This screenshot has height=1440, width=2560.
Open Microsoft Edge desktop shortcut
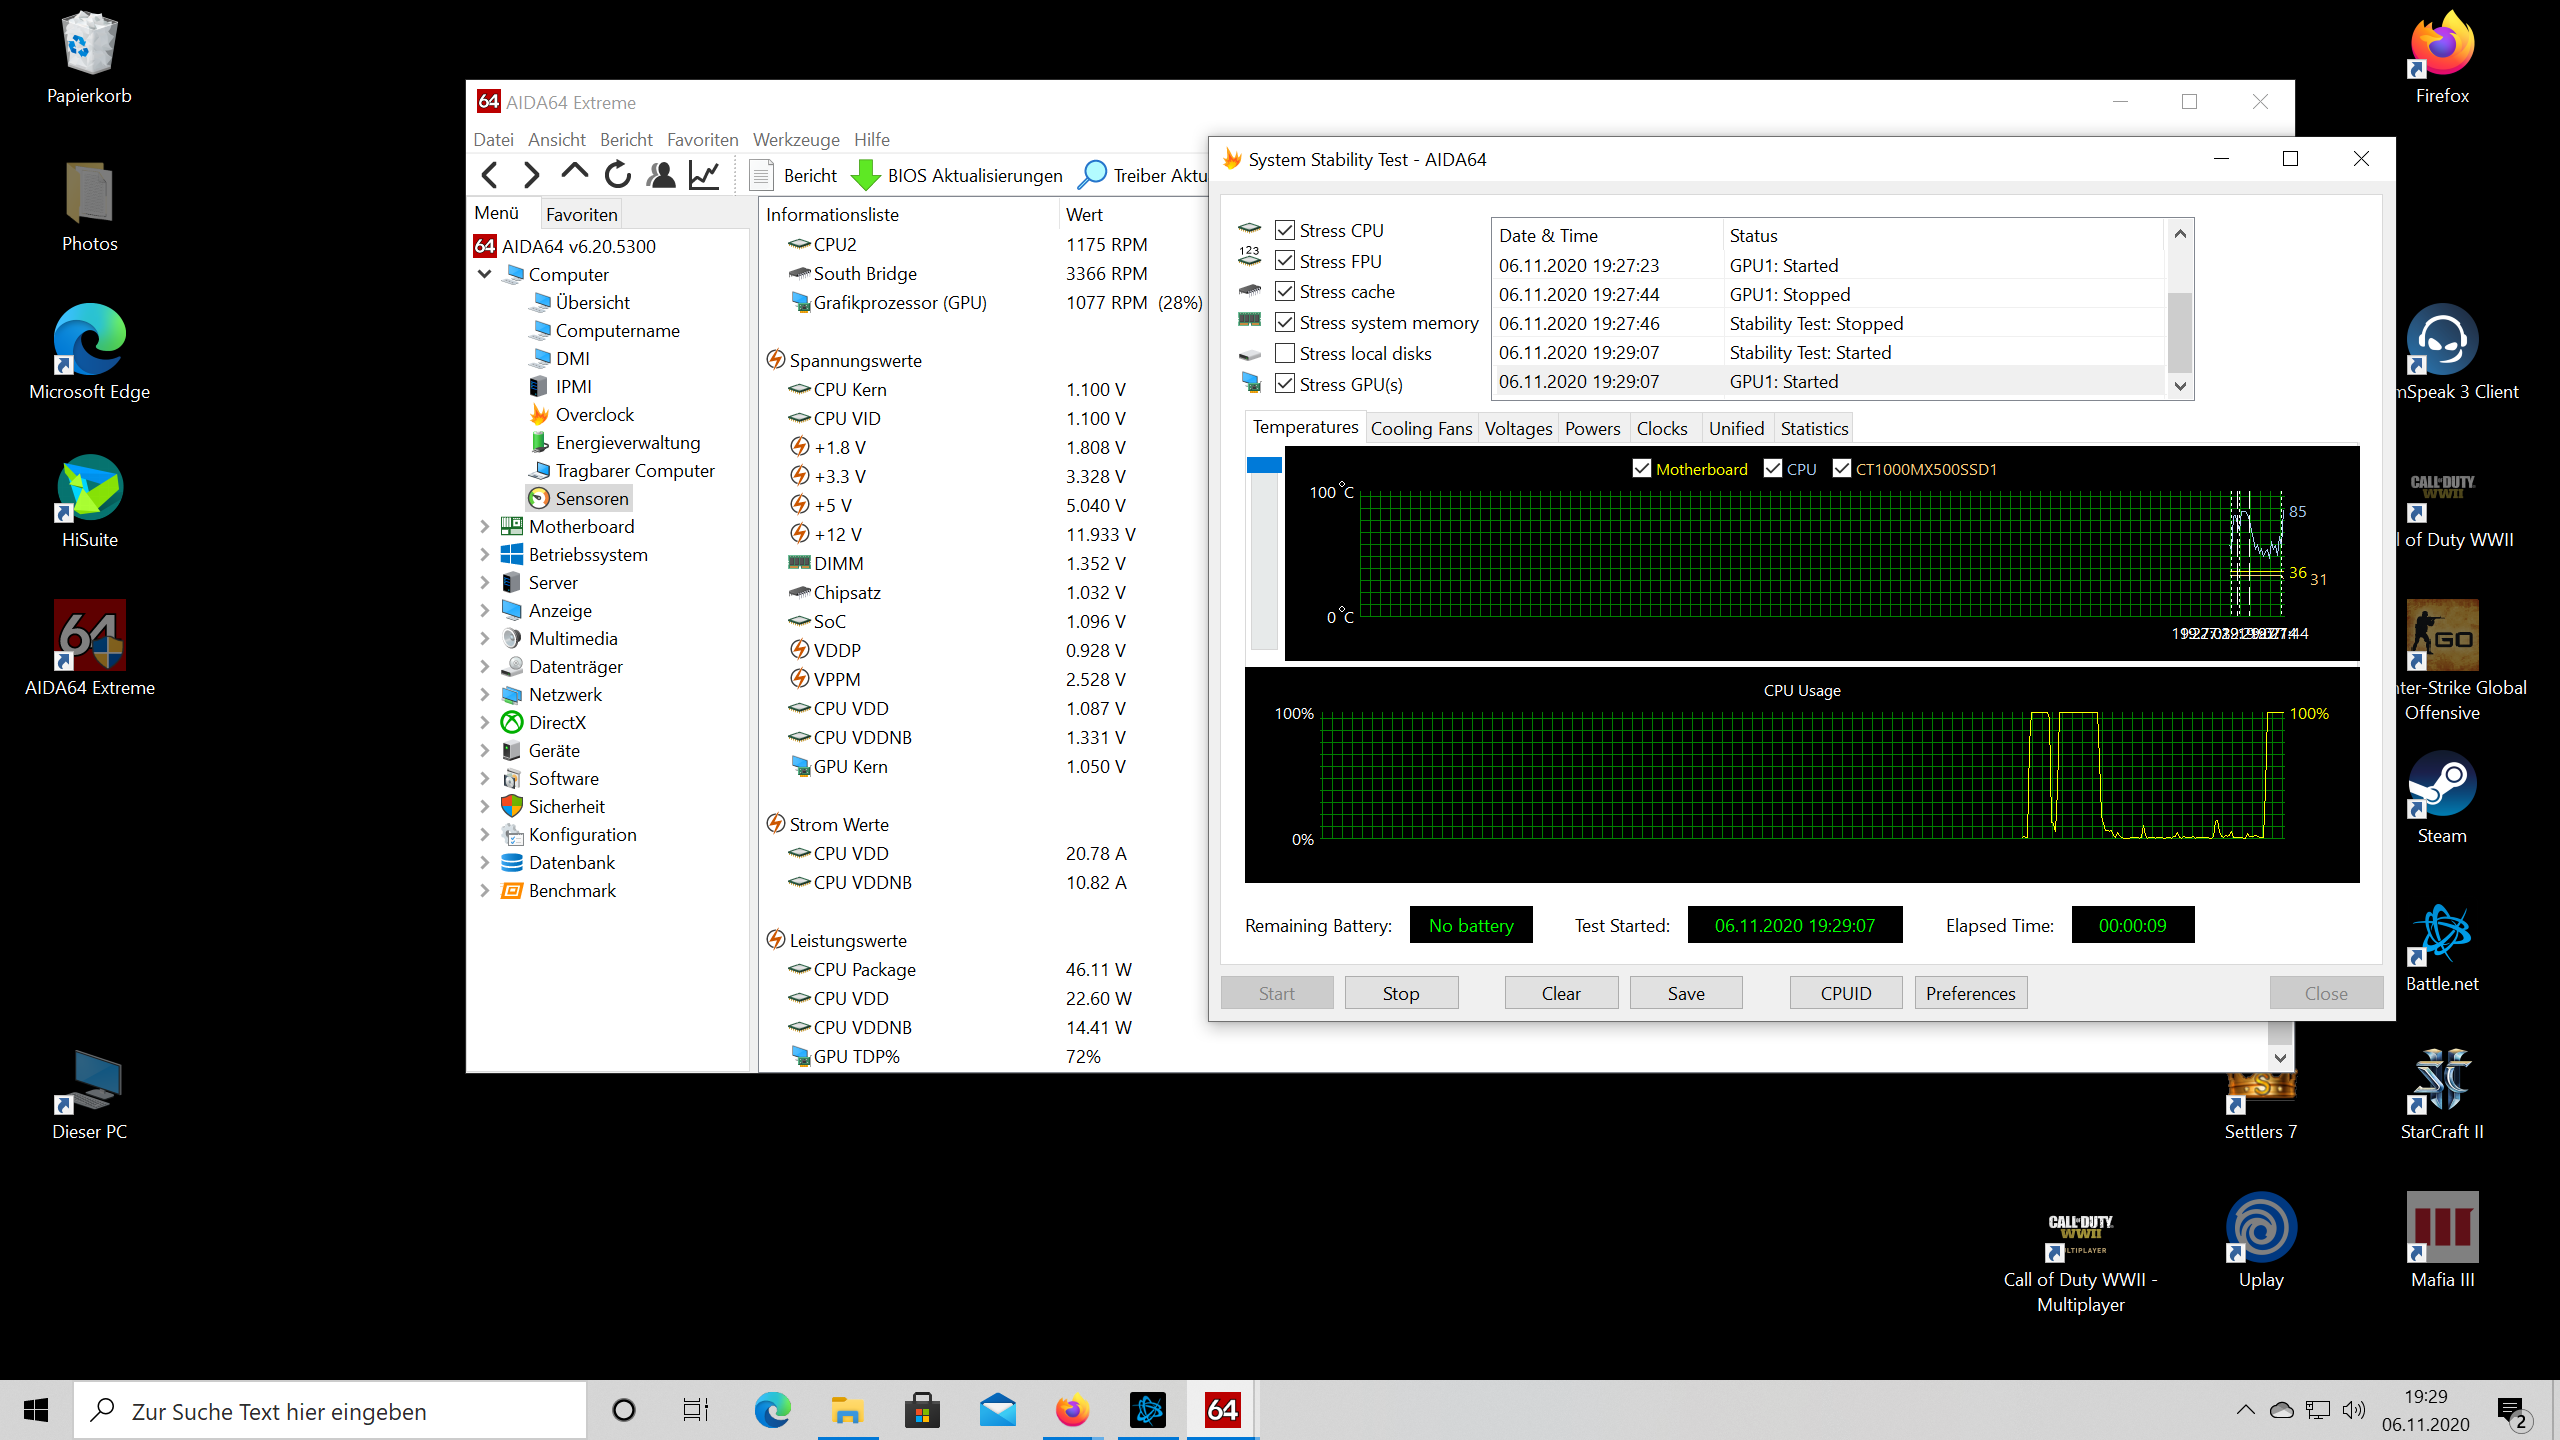[90, 352]
